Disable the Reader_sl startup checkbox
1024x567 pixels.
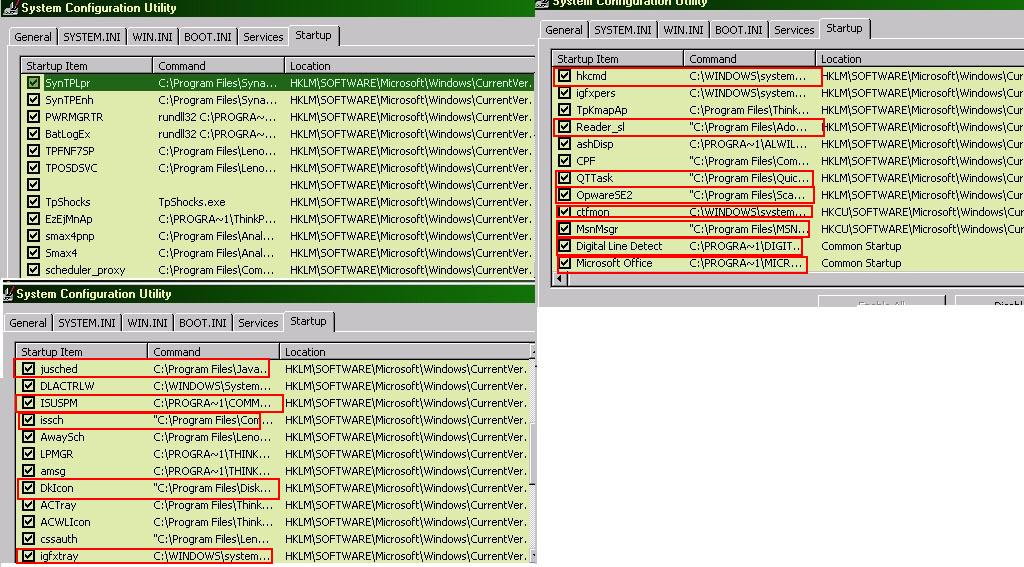564,127
